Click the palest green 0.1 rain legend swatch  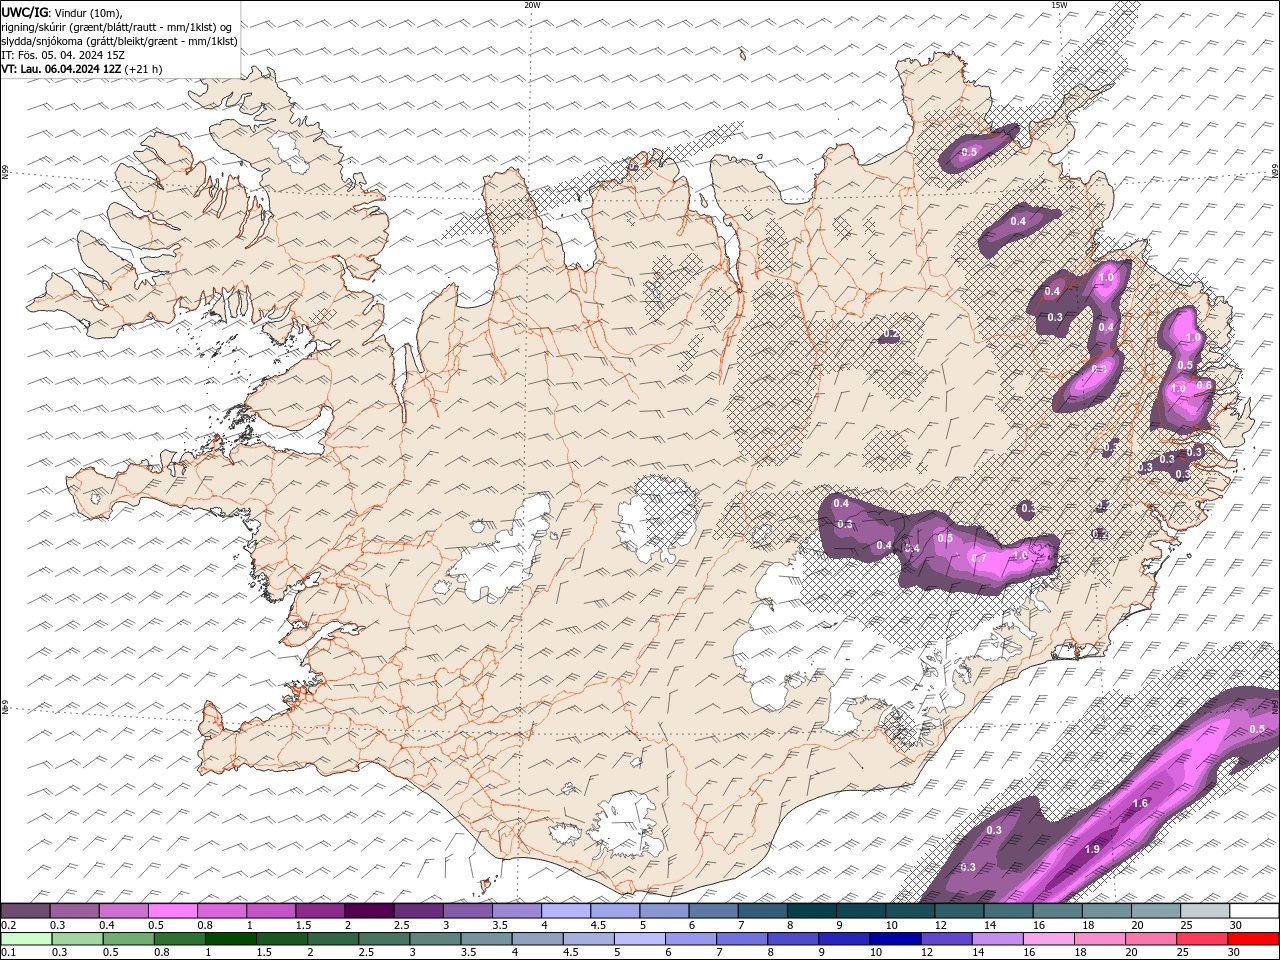tap(26, 939)
